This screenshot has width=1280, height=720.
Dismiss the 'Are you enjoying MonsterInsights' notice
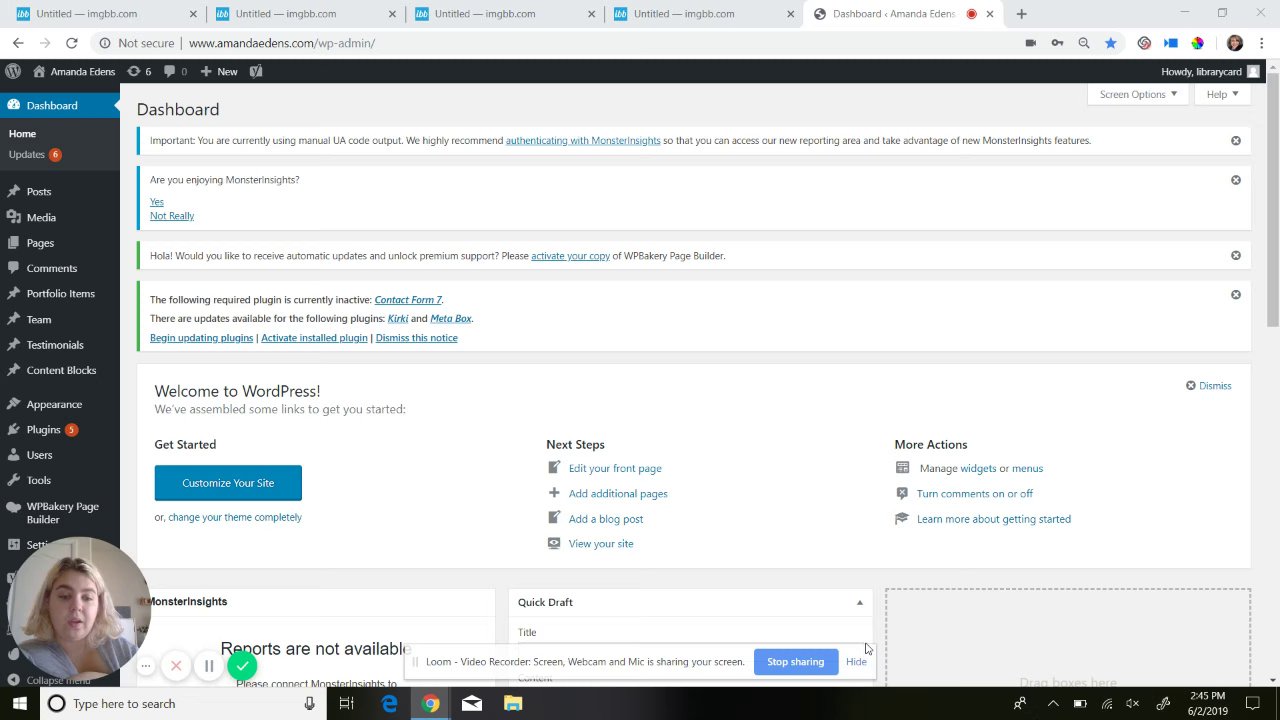1236,180
